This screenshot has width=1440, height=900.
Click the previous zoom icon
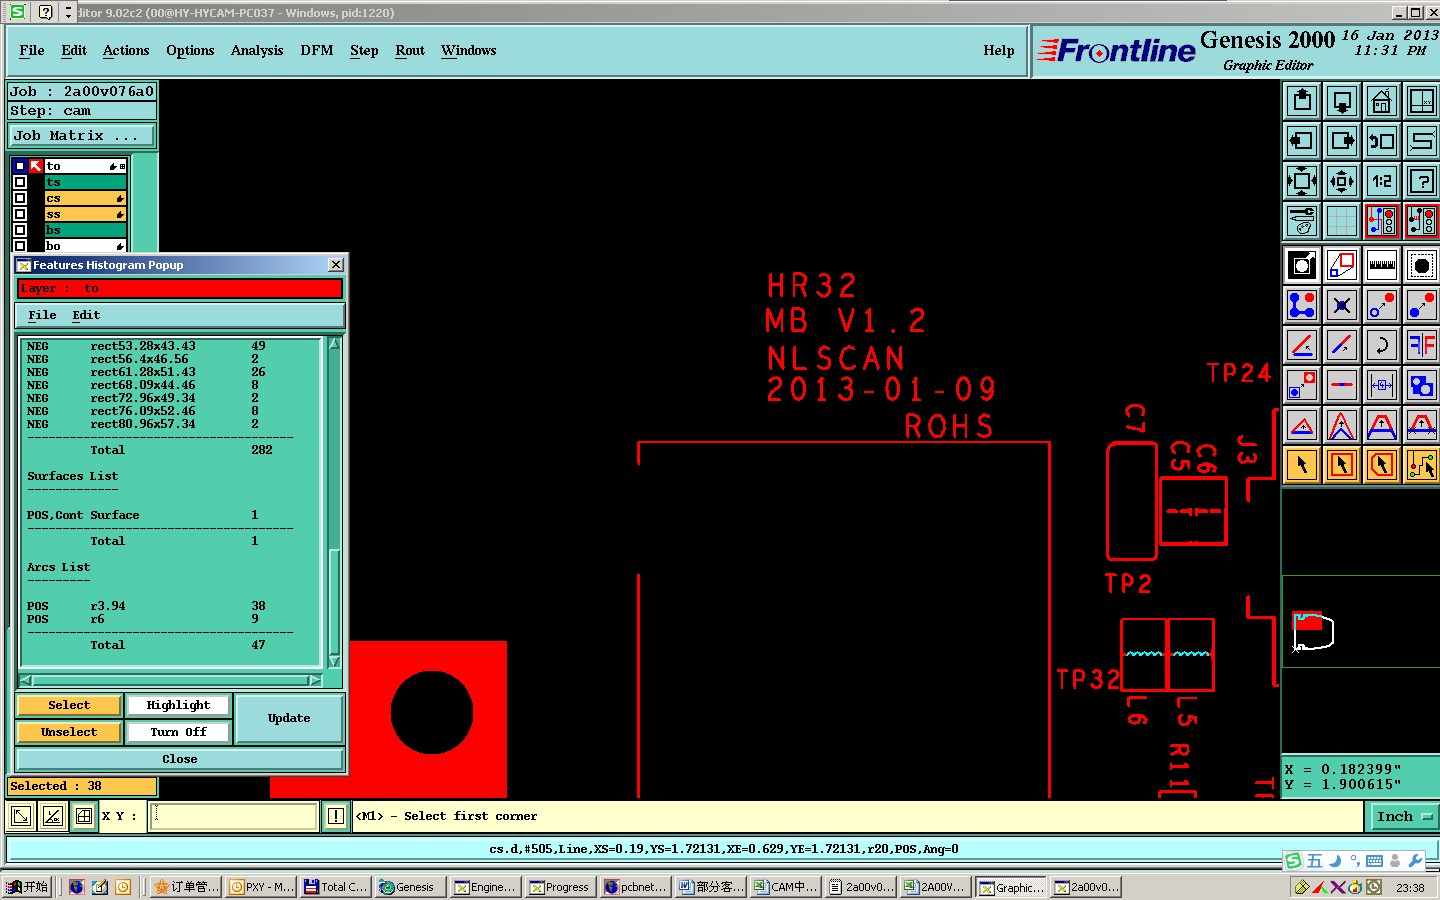tap(1382, 141)
